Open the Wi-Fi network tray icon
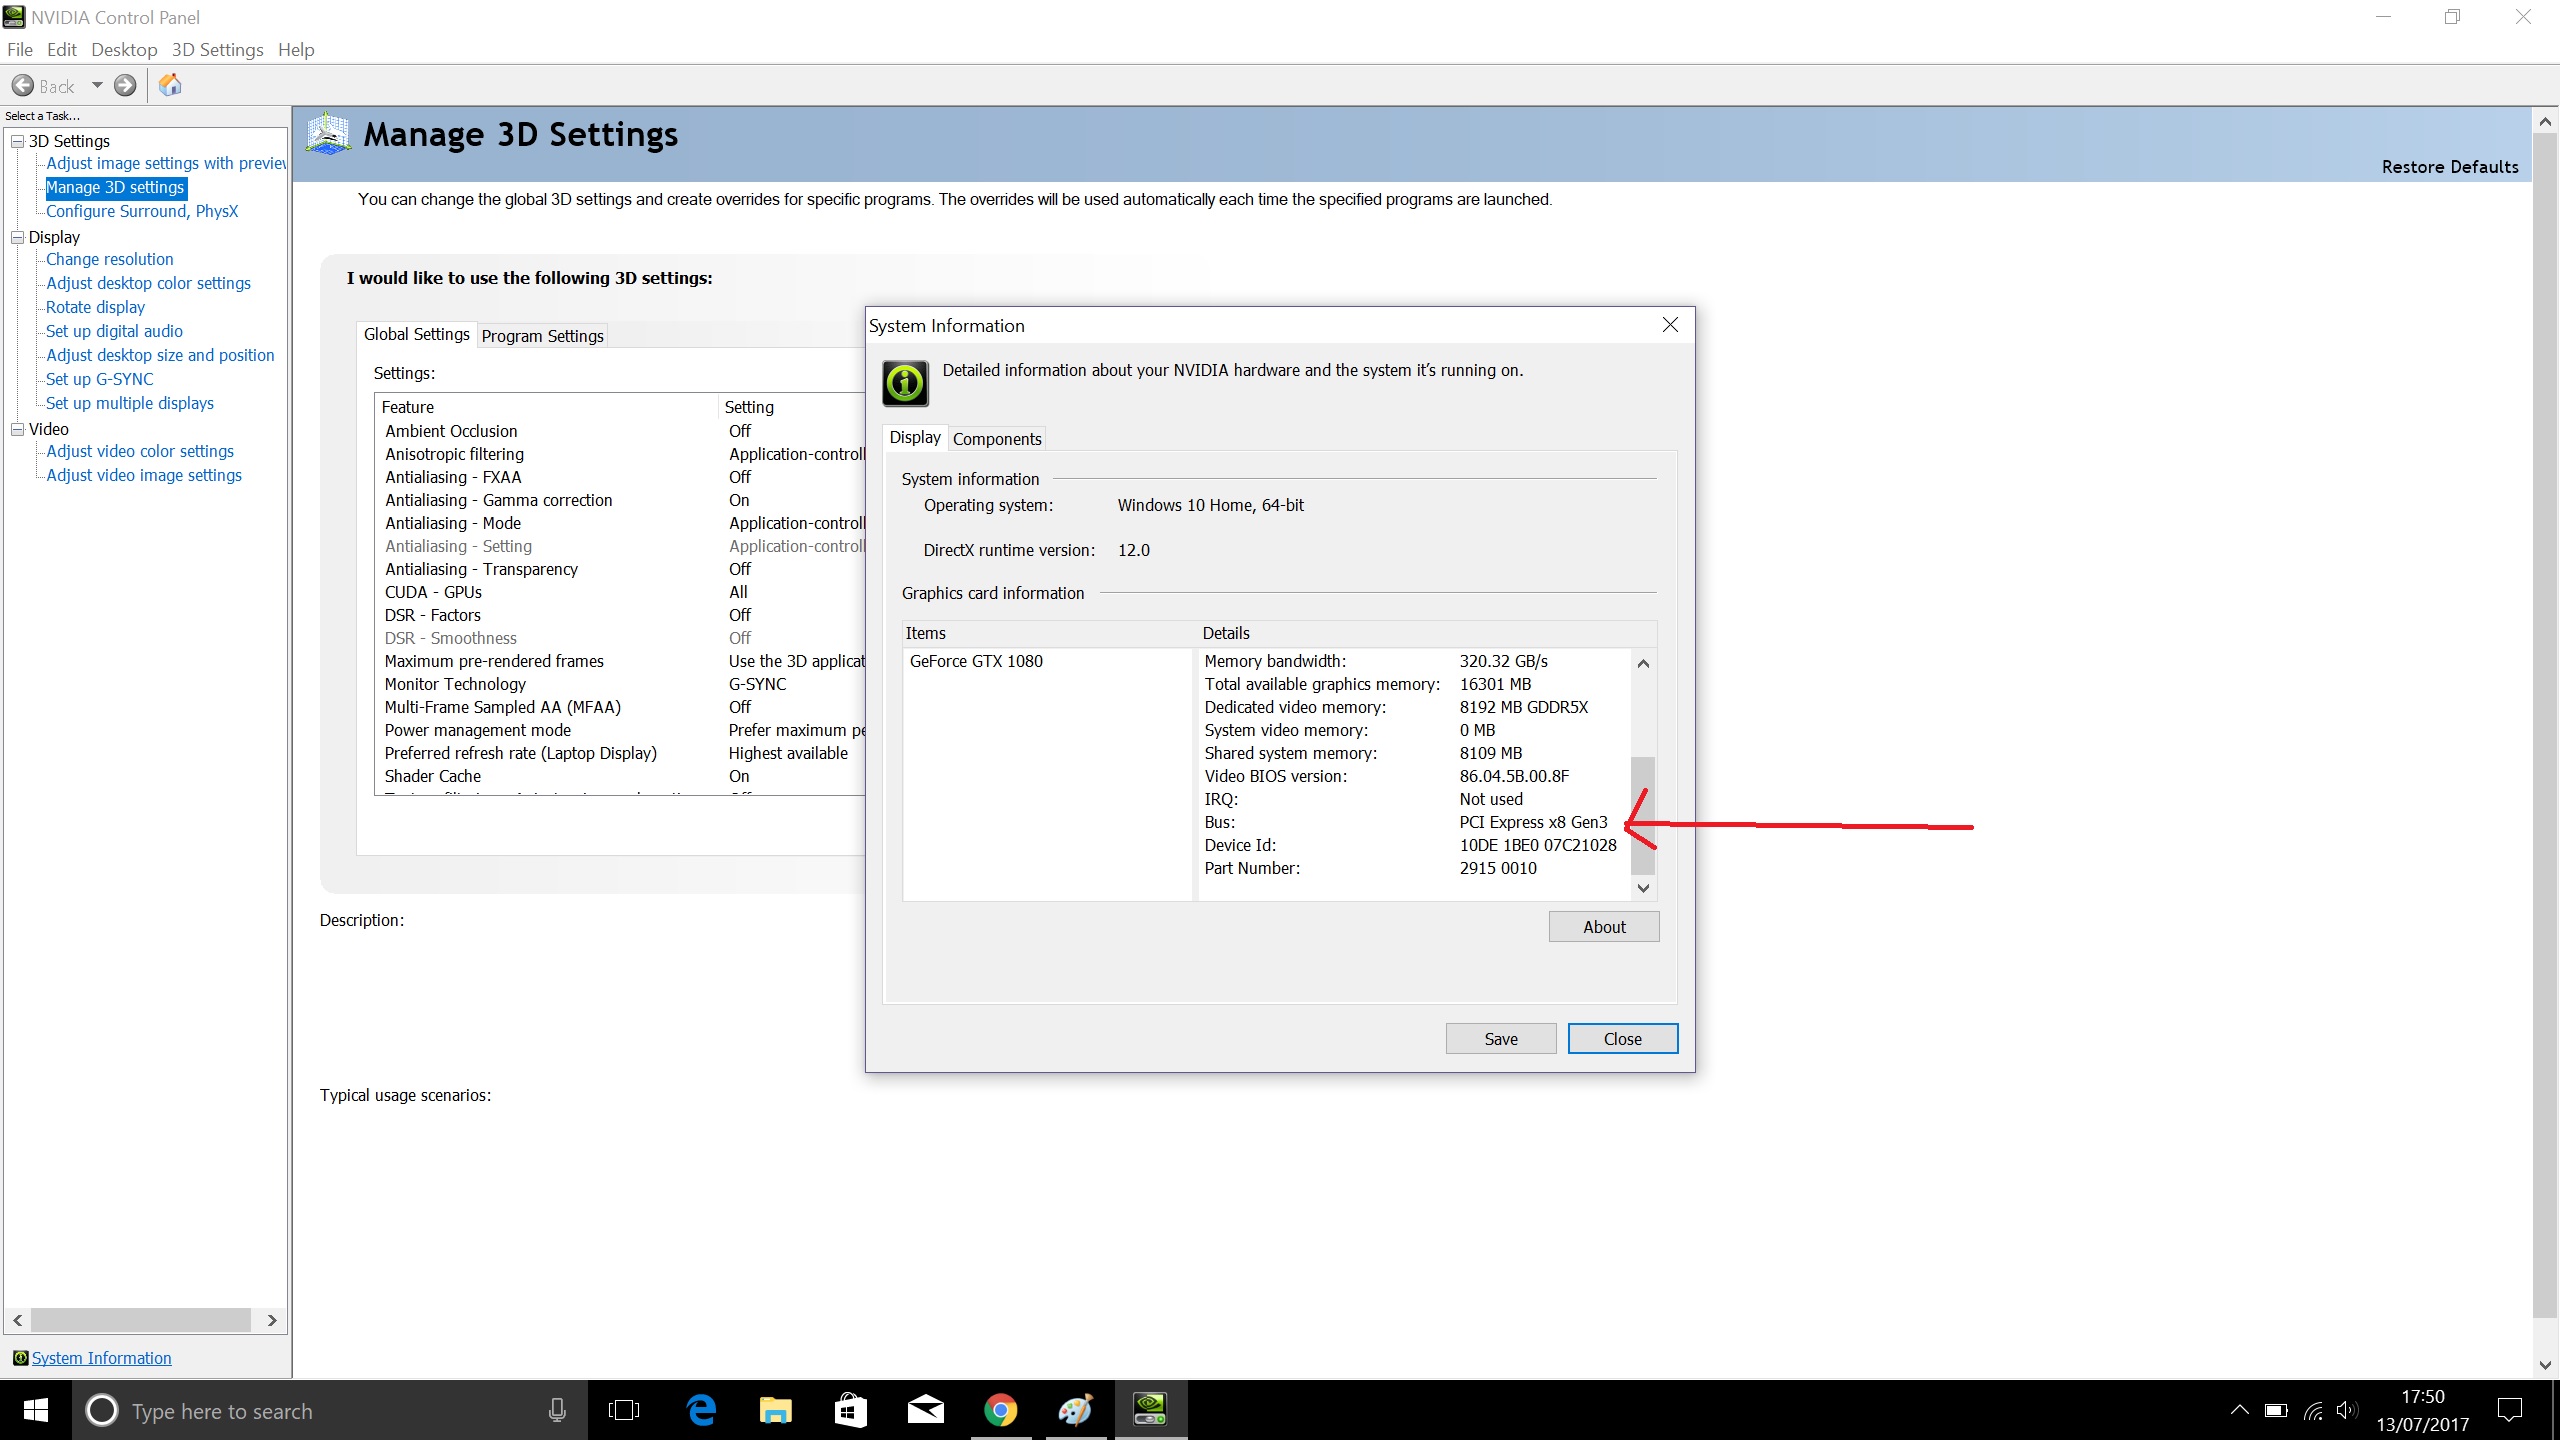 pos(2313,1411)
